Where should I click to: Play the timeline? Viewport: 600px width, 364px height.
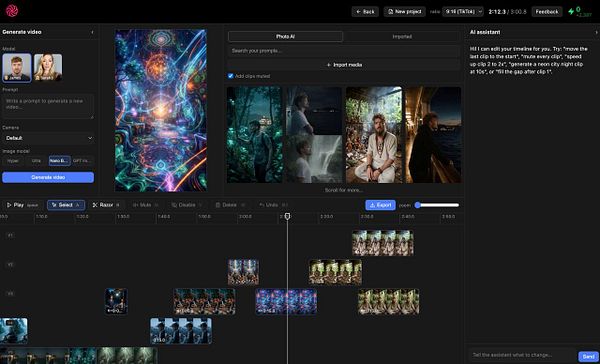(x=22, y=205)
